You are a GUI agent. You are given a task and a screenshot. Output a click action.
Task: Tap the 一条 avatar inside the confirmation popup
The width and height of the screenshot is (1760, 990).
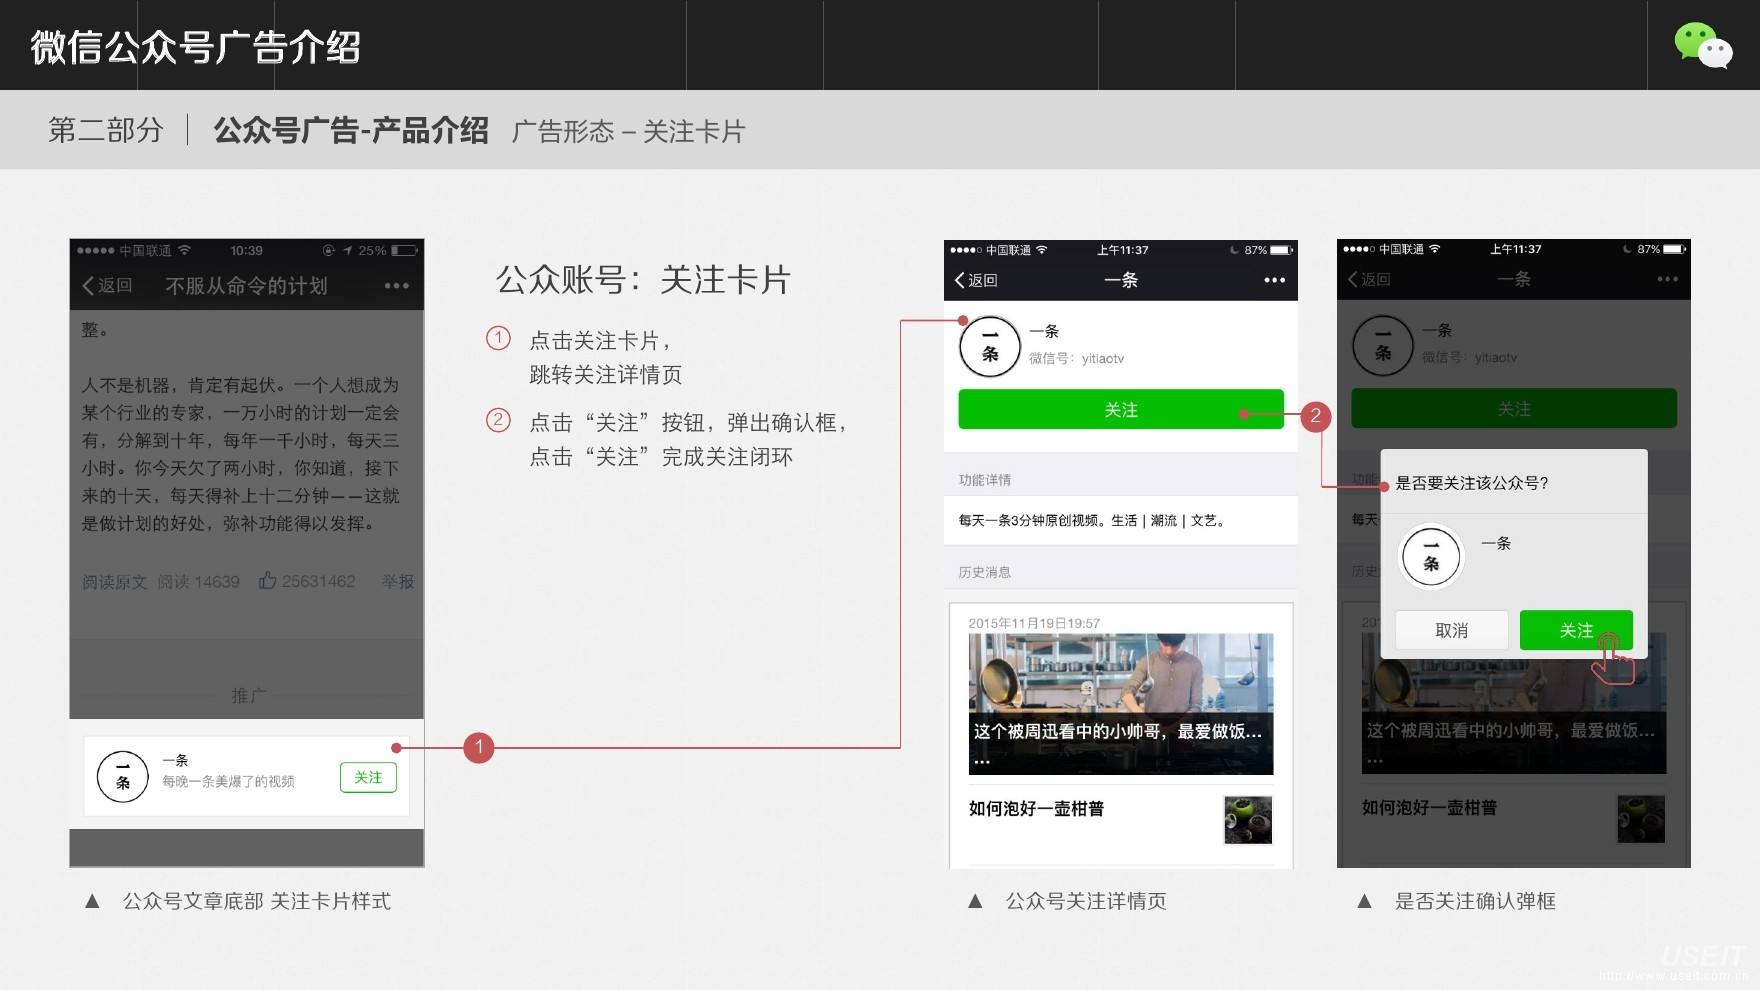1432,557
